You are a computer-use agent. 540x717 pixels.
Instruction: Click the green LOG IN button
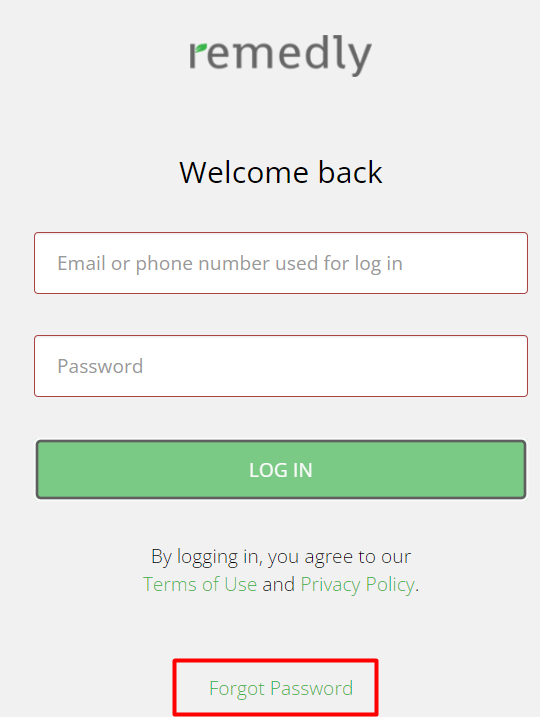281,470
